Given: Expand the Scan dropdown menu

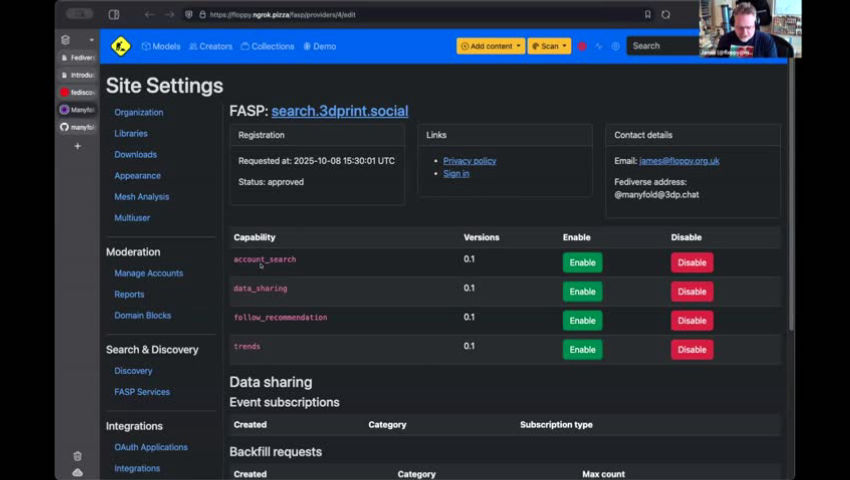Looking at the screenshot, I should point(549,46).
